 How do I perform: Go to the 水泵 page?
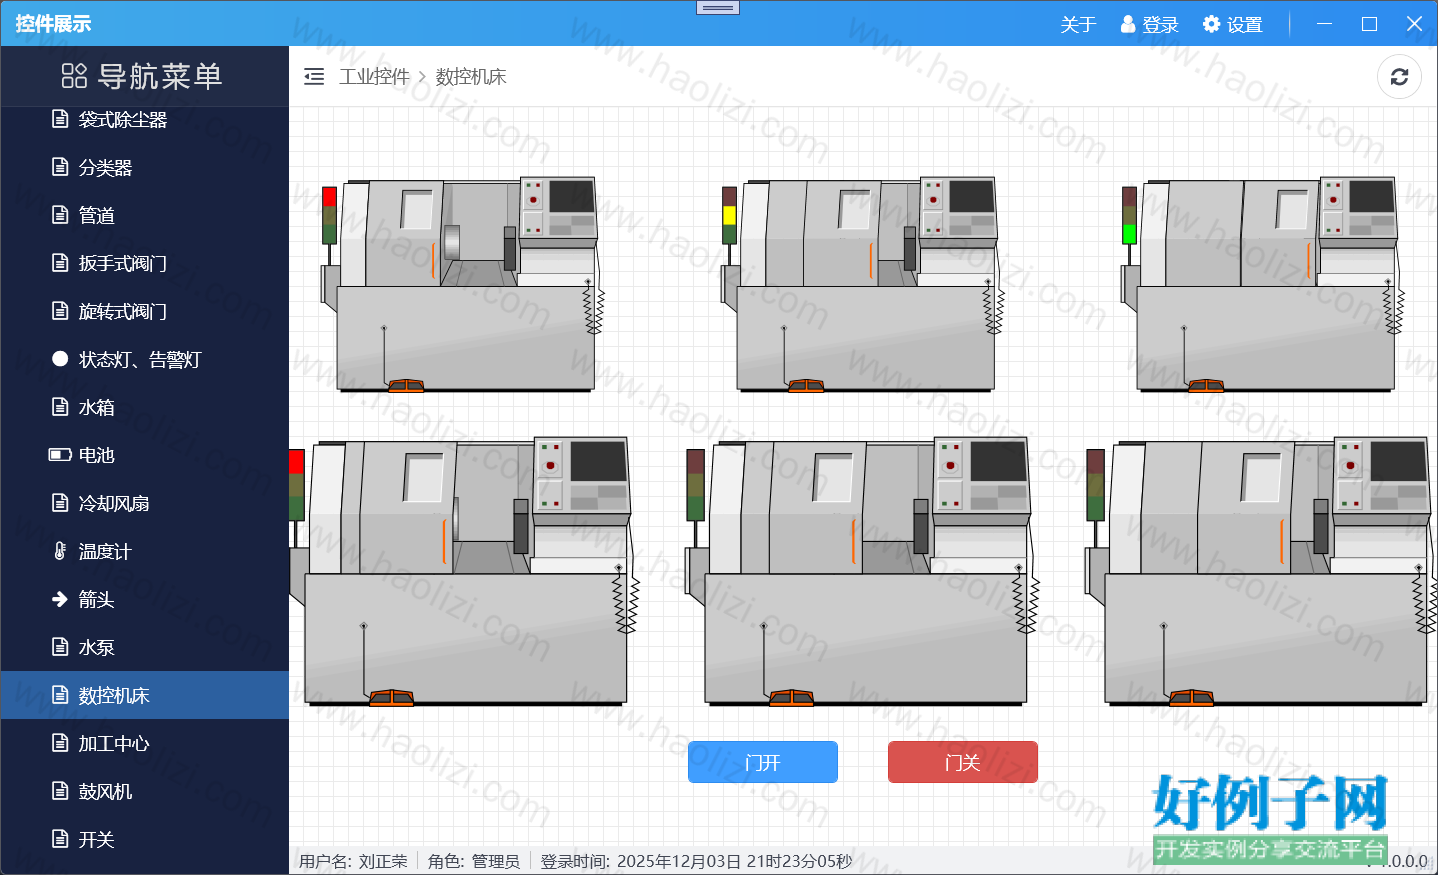145,647
